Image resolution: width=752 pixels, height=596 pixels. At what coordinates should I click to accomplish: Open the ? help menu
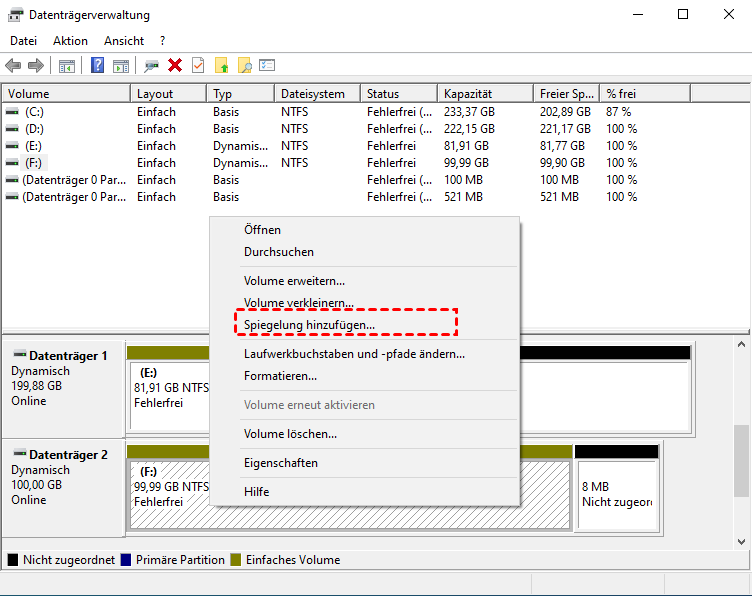tap(163, 41)
